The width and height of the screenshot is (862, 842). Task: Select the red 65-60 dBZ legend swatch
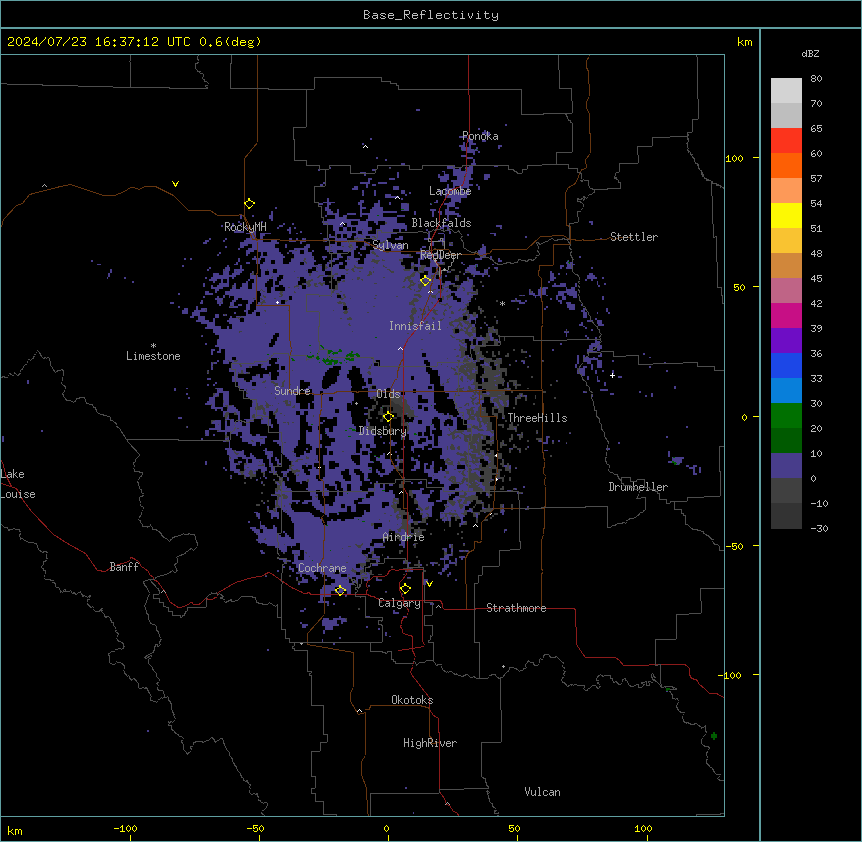tap(786, 141)
